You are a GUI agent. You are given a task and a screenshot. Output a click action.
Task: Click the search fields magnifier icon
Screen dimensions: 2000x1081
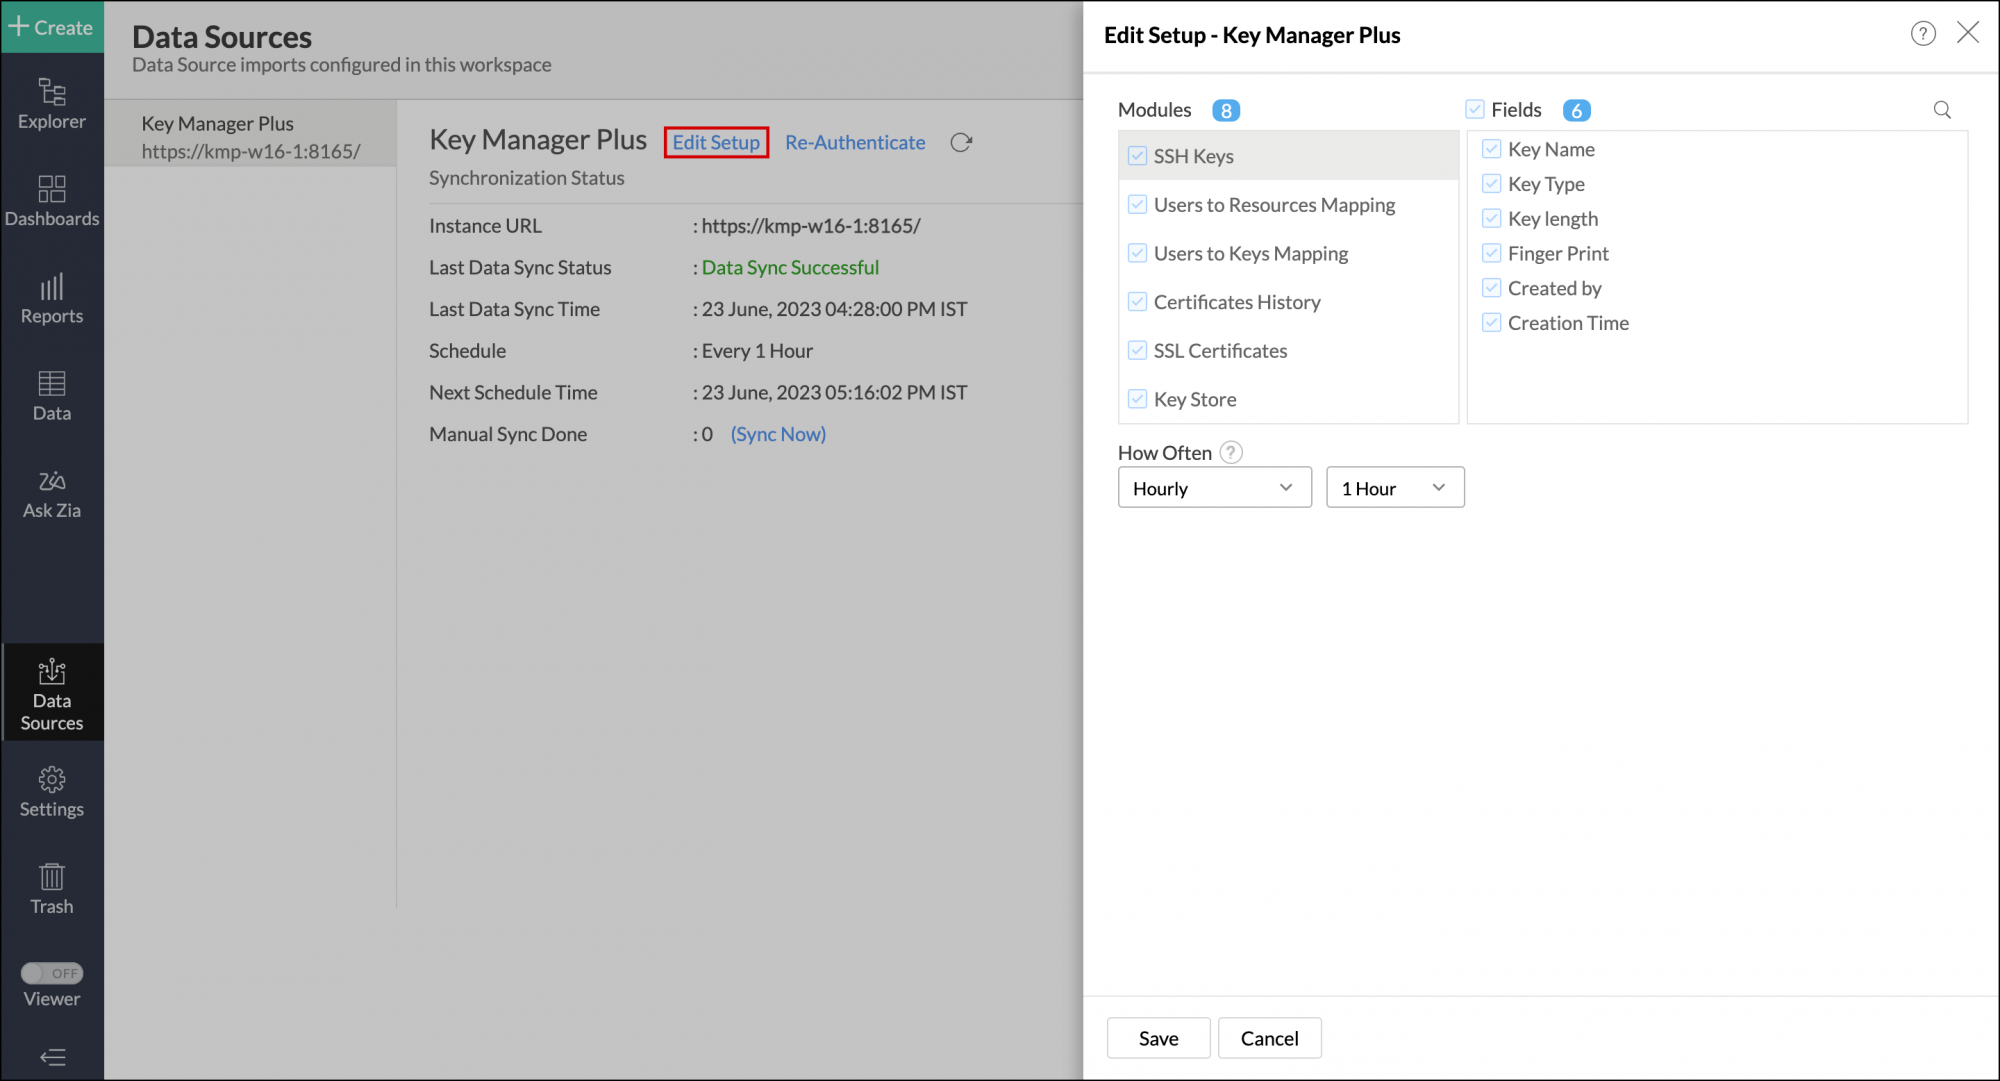pos(1942,110)
